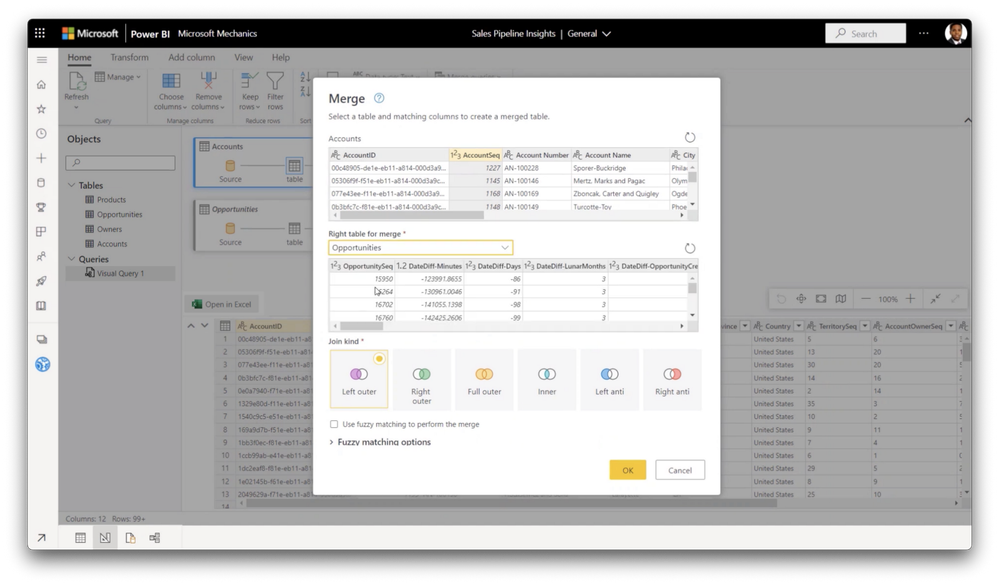This screenshot has width=999, height=586.
Task: Open the Learn book icon
Action: (41, 306)
